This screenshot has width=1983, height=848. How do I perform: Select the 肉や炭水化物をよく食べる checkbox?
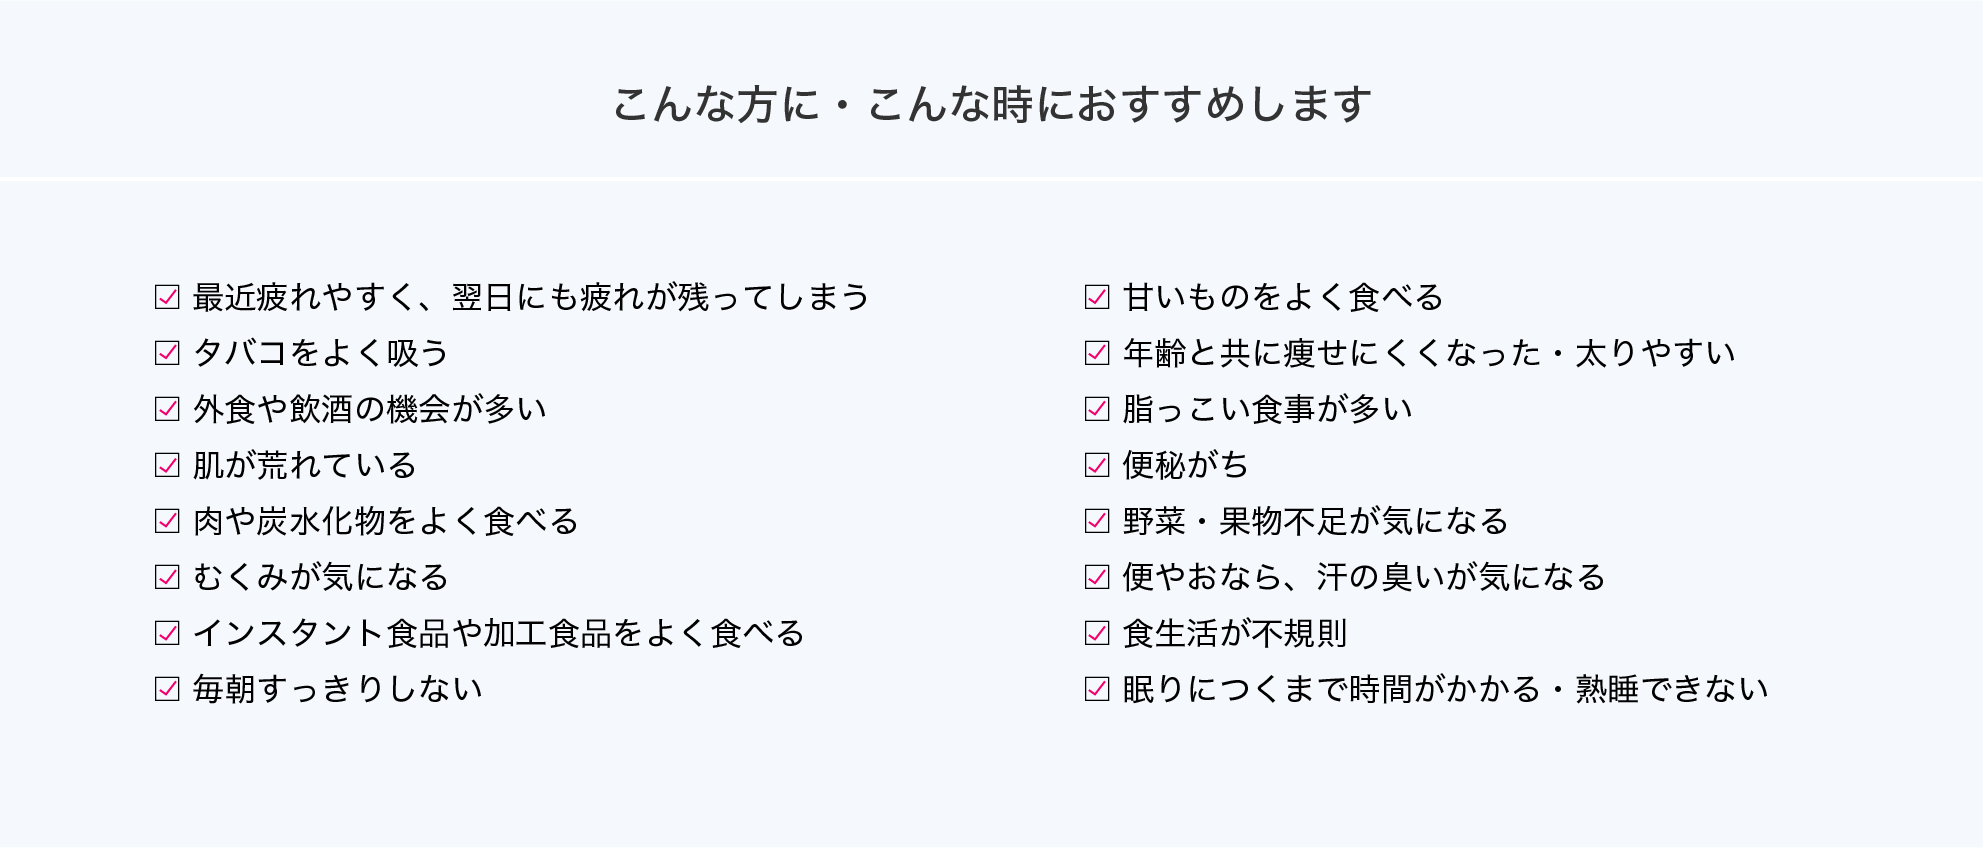(x=167, y=521)
